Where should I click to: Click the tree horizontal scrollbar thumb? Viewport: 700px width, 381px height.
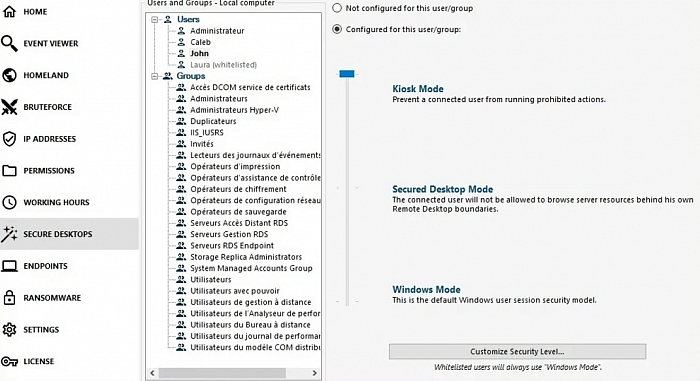[x=222, y=373]
